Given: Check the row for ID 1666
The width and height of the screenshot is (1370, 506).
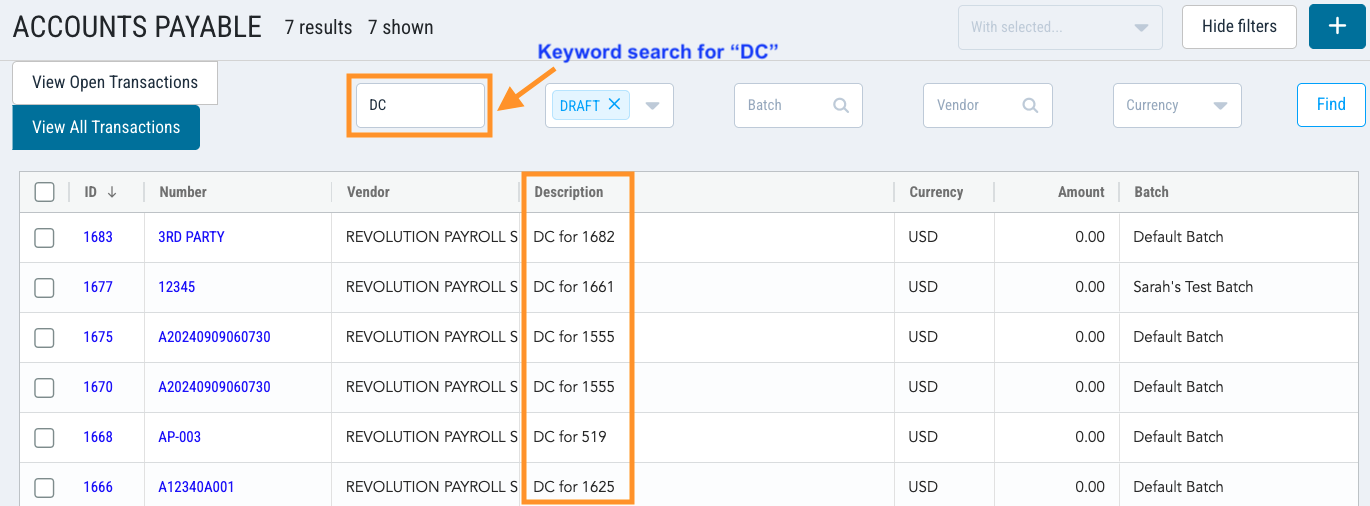Looking at the screenshot, I should coord(44,488).
